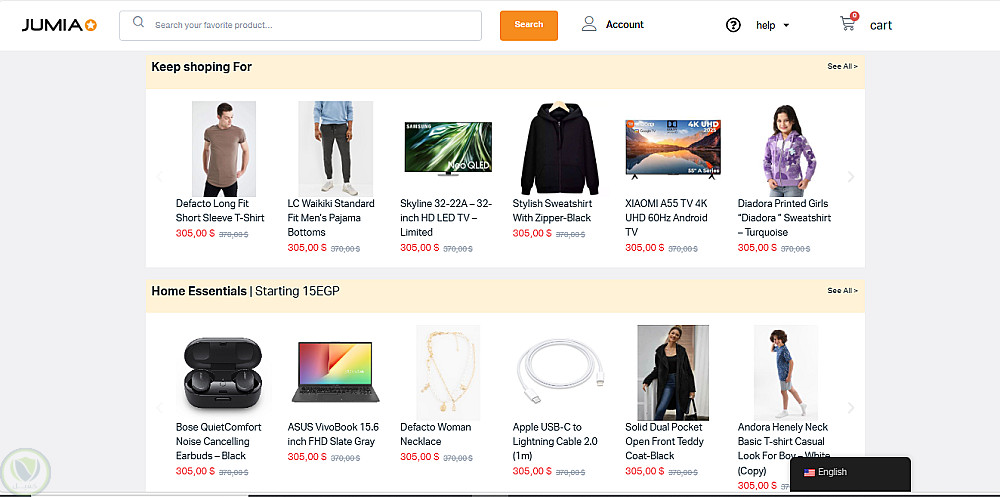
Task: Click the help question mark icon
Action: 733,25
